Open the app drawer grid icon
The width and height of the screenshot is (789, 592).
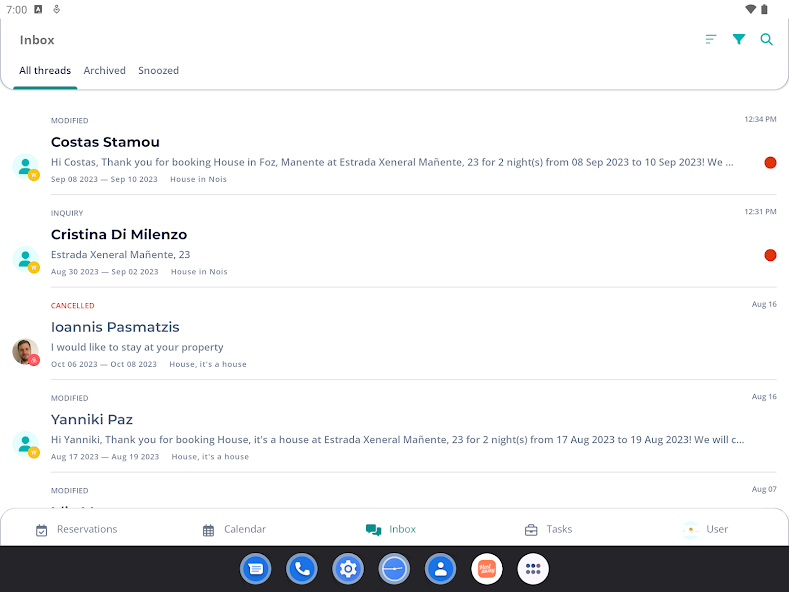tap(533, 569)
